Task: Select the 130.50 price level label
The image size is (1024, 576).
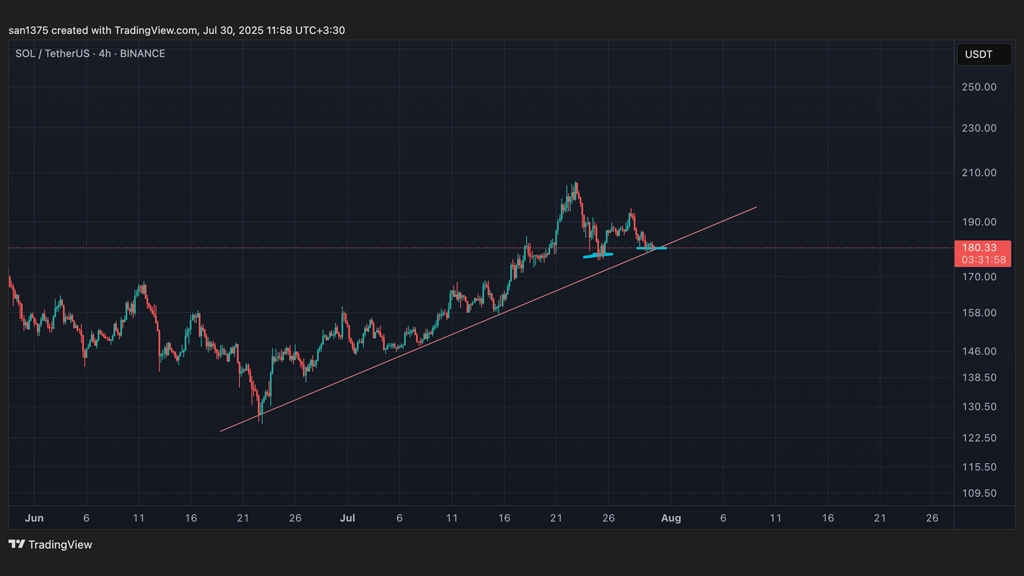Action: (x=979, y=406)
